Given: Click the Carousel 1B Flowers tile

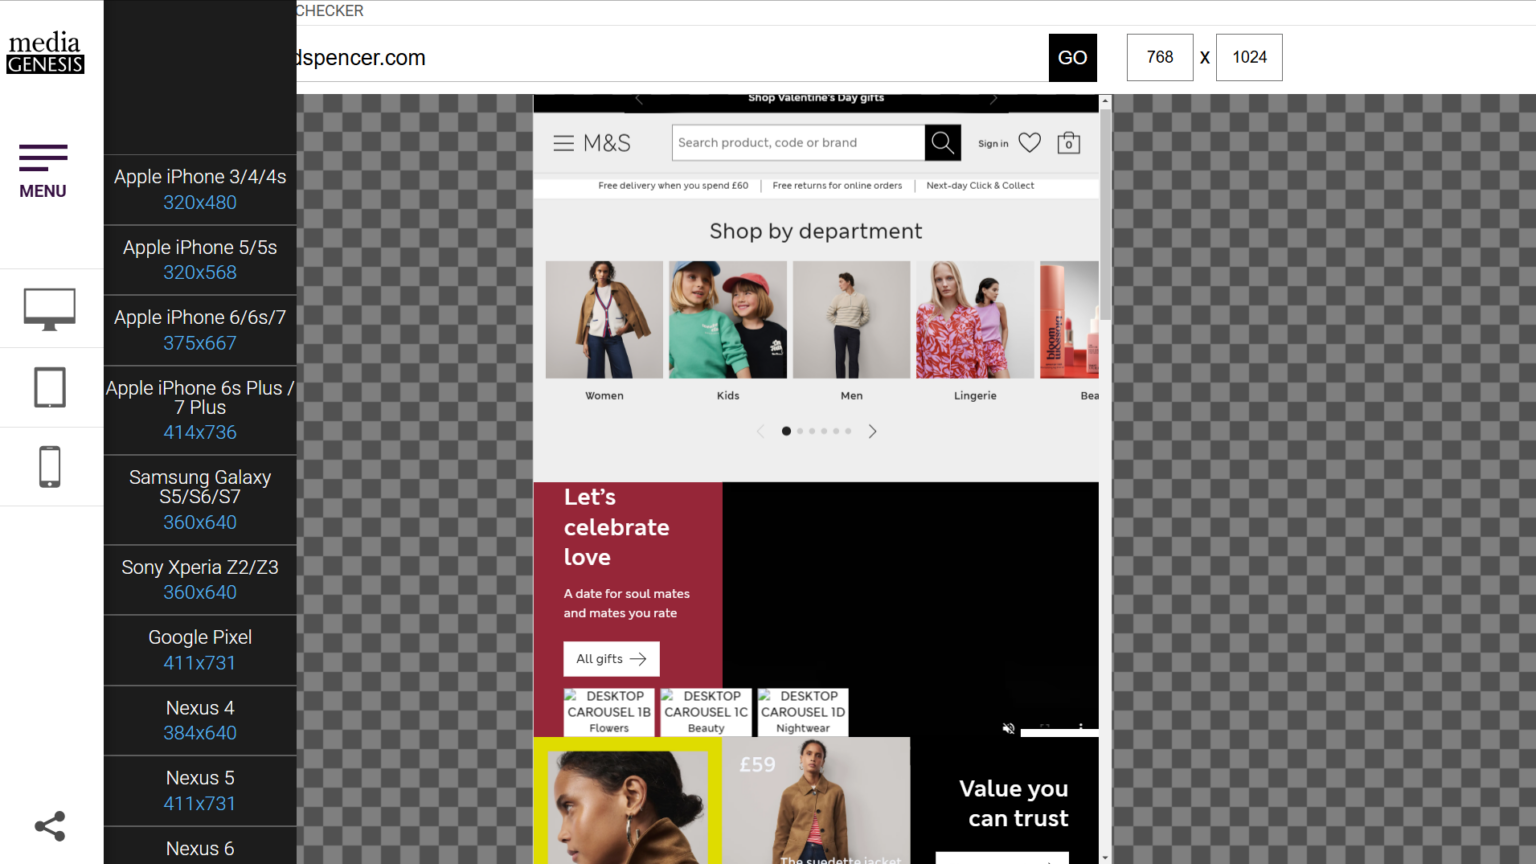Looking at the screenshot, I should tap(609, 712).
